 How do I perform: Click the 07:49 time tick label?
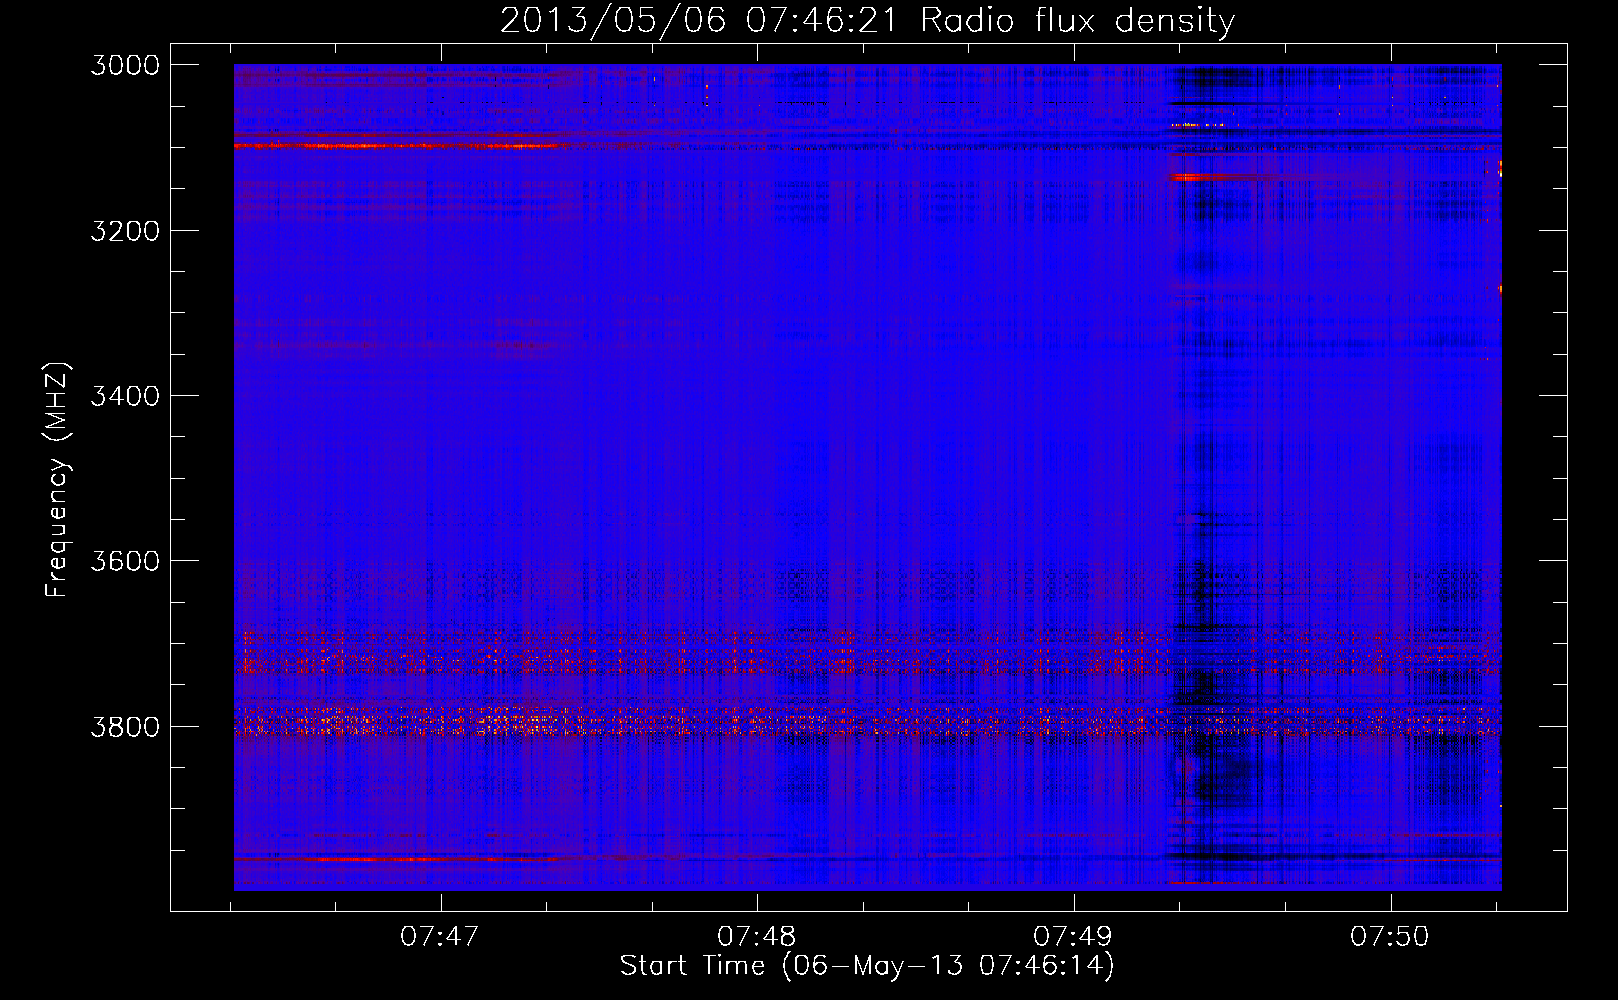1073,937
